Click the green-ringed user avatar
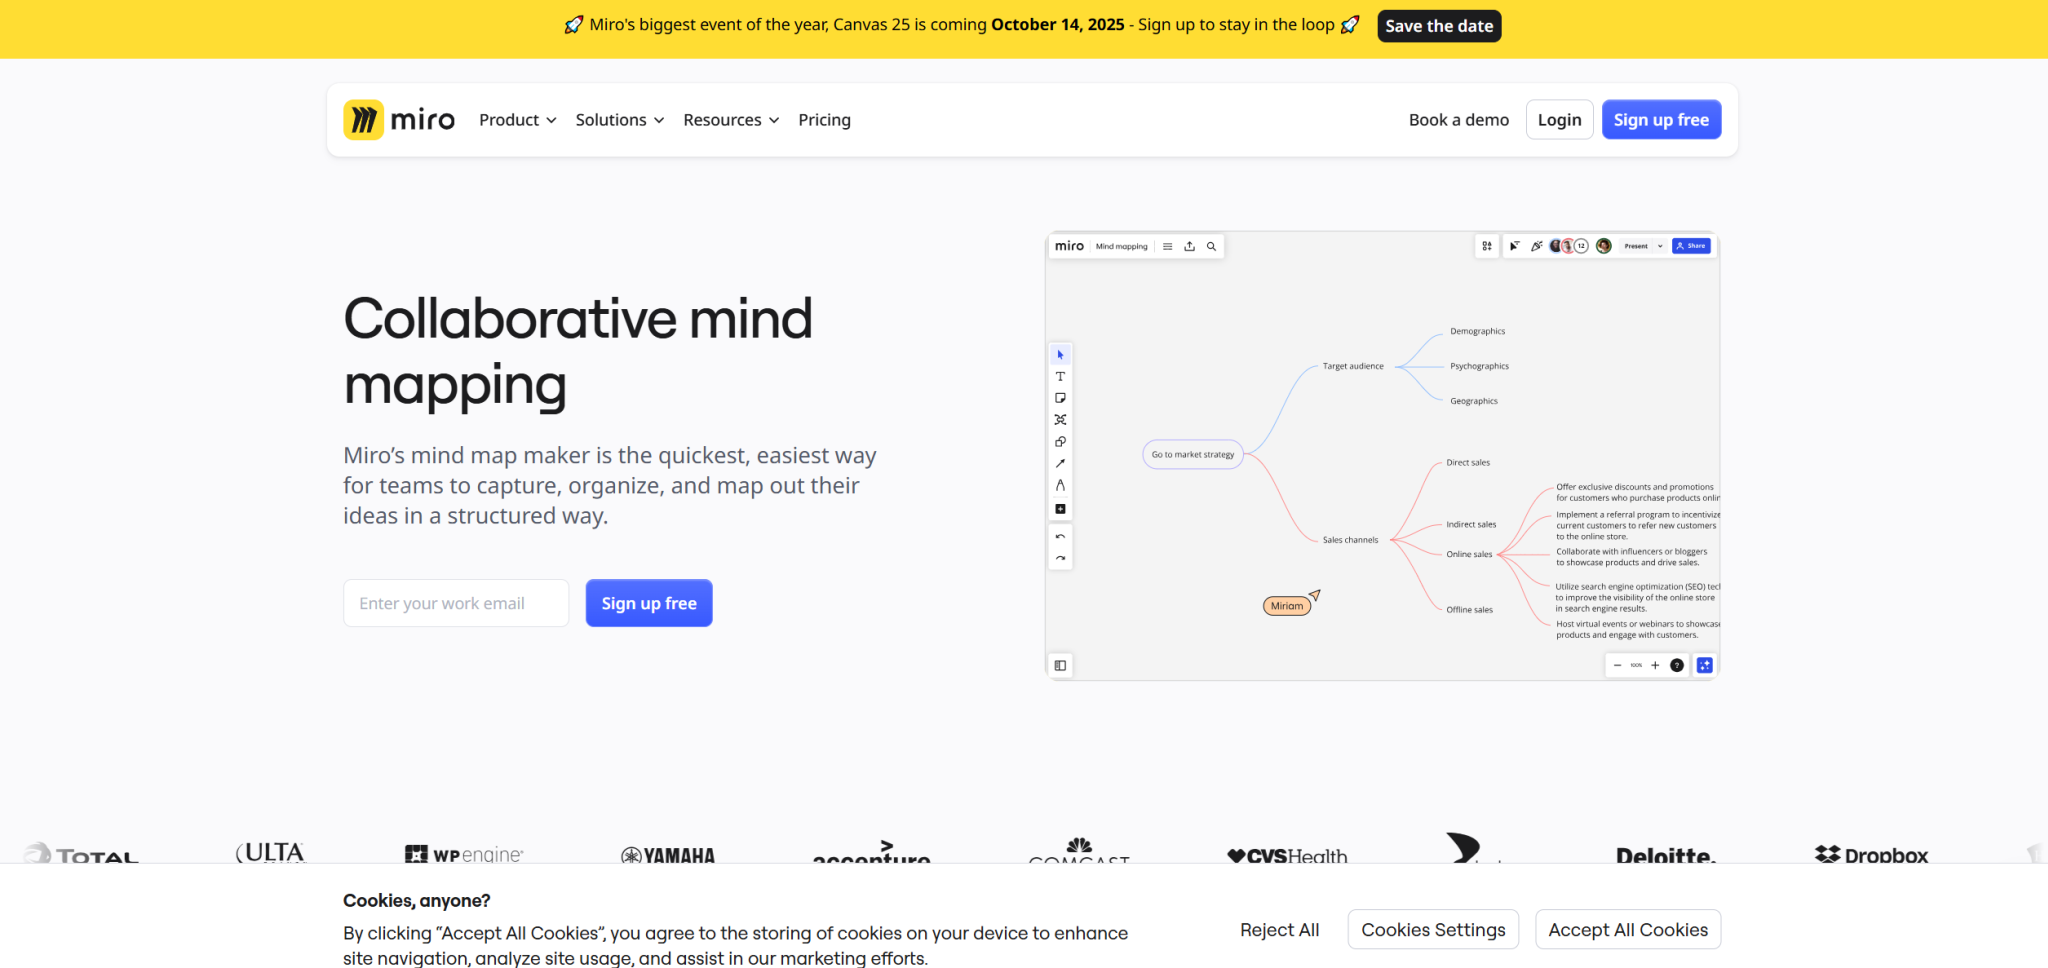 [x=1604, y=246]
